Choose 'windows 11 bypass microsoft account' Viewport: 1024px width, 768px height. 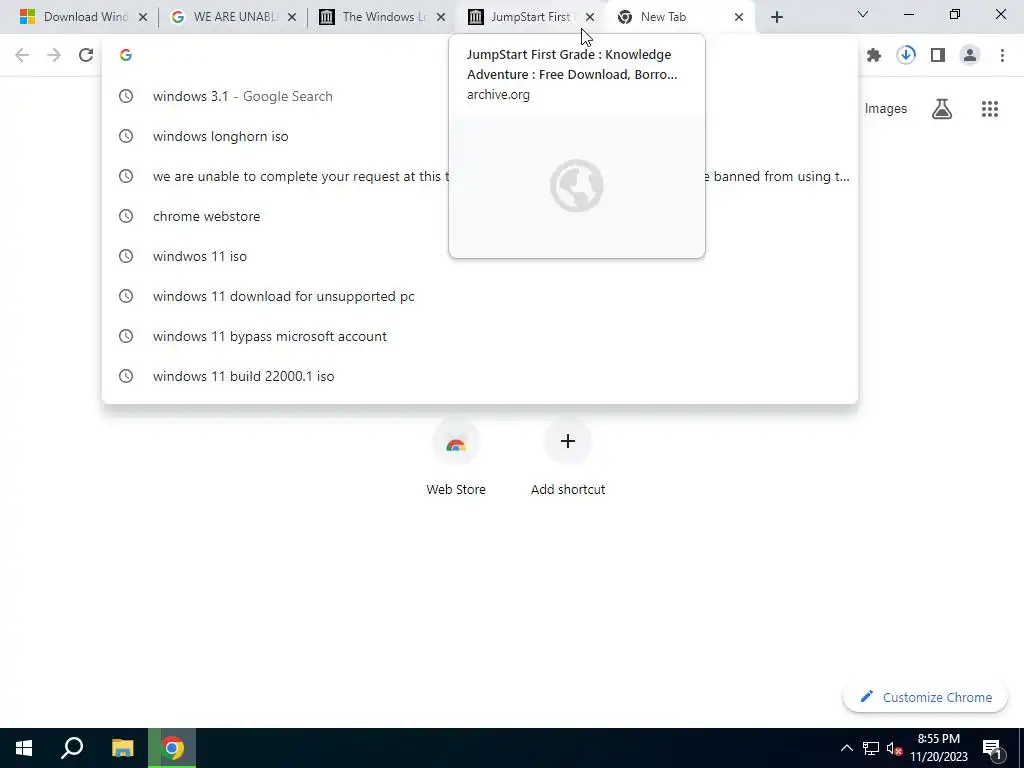tap(479, 336)
